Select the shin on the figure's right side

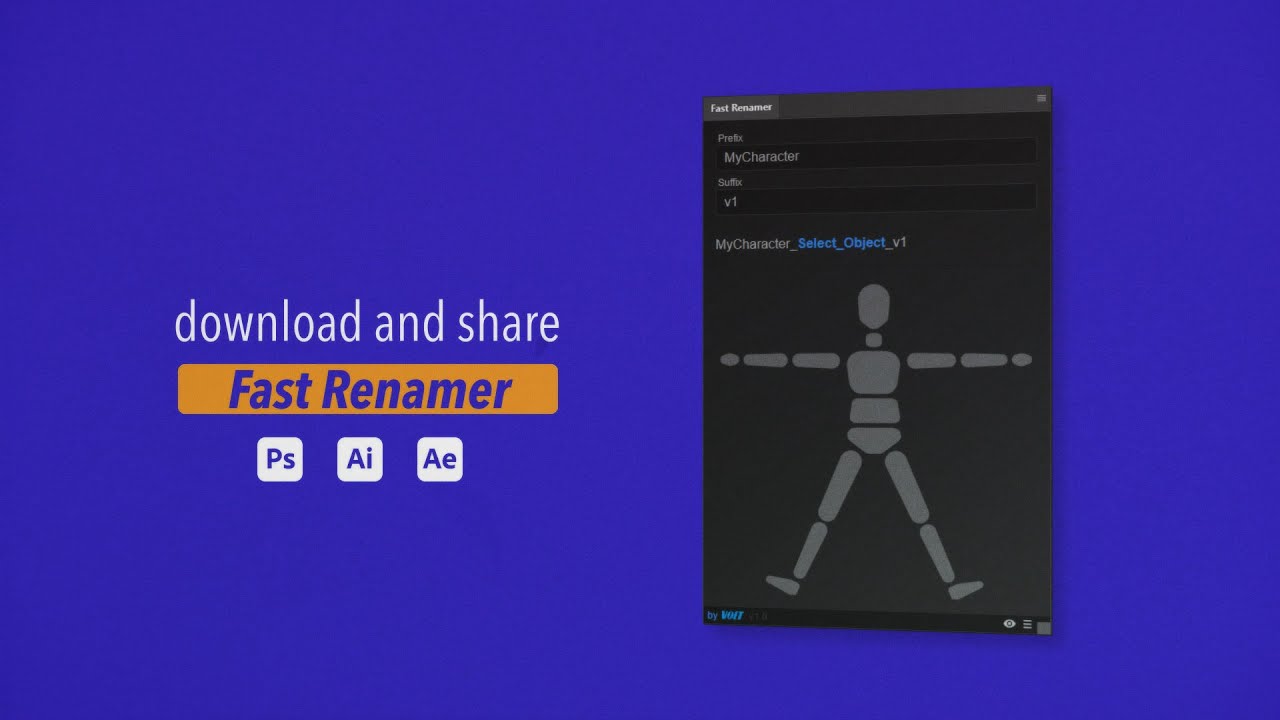point(938,551)
